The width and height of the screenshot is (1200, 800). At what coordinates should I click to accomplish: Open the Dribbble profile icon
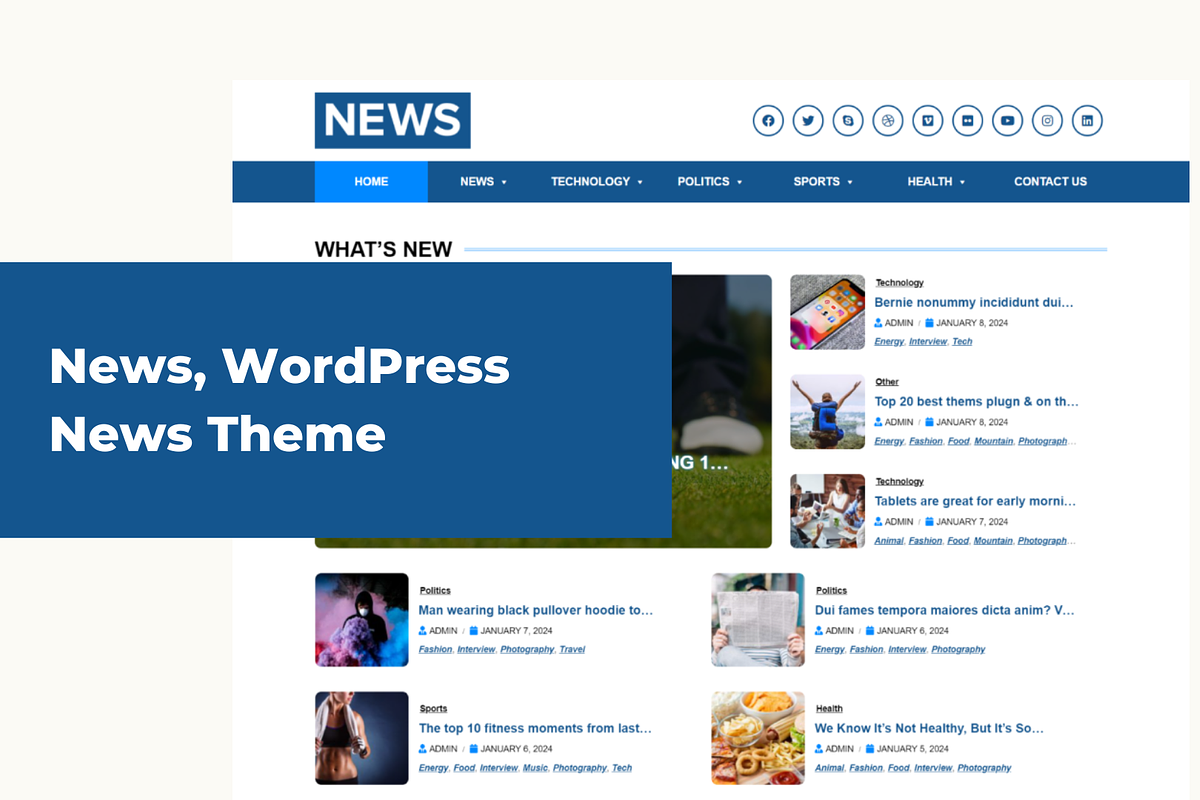(888, 120)
